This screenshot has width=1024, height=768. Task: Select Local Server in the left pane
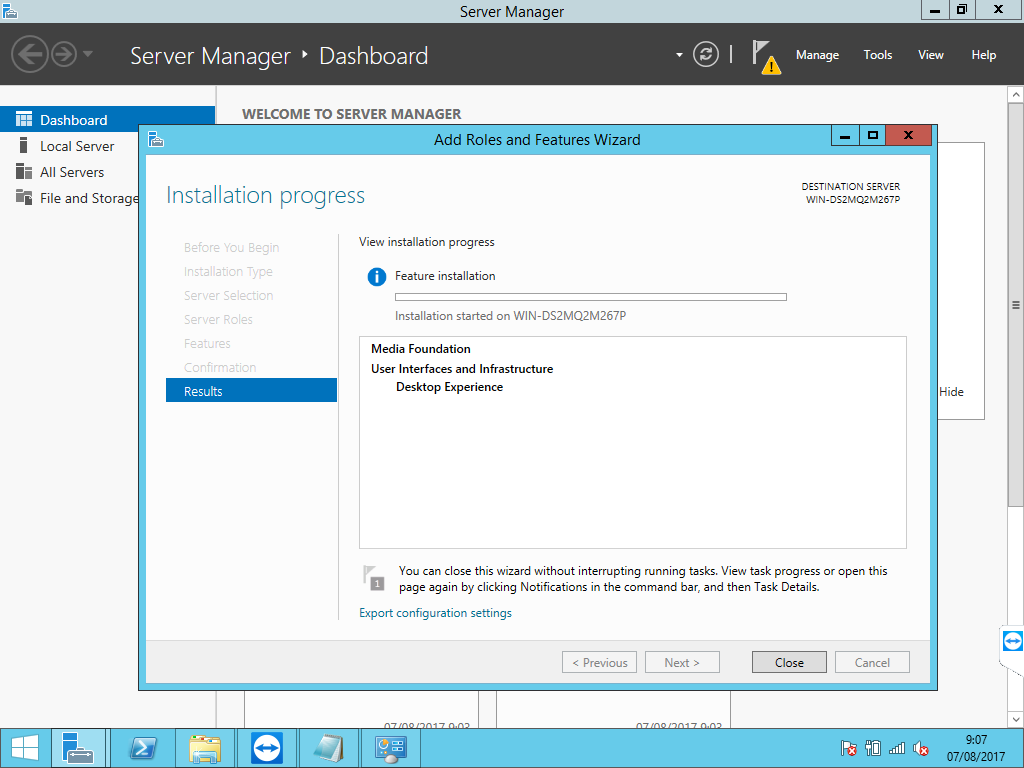[76, 146]
